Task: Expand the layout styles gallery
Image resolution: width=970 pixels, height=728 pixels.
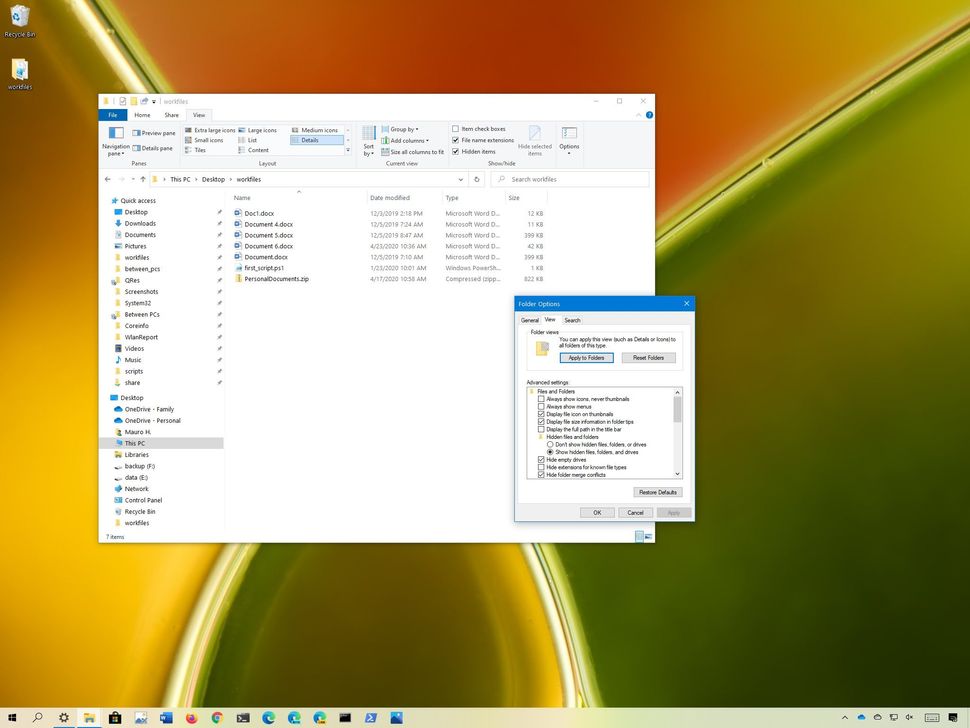Action: [x=347, y=150]
